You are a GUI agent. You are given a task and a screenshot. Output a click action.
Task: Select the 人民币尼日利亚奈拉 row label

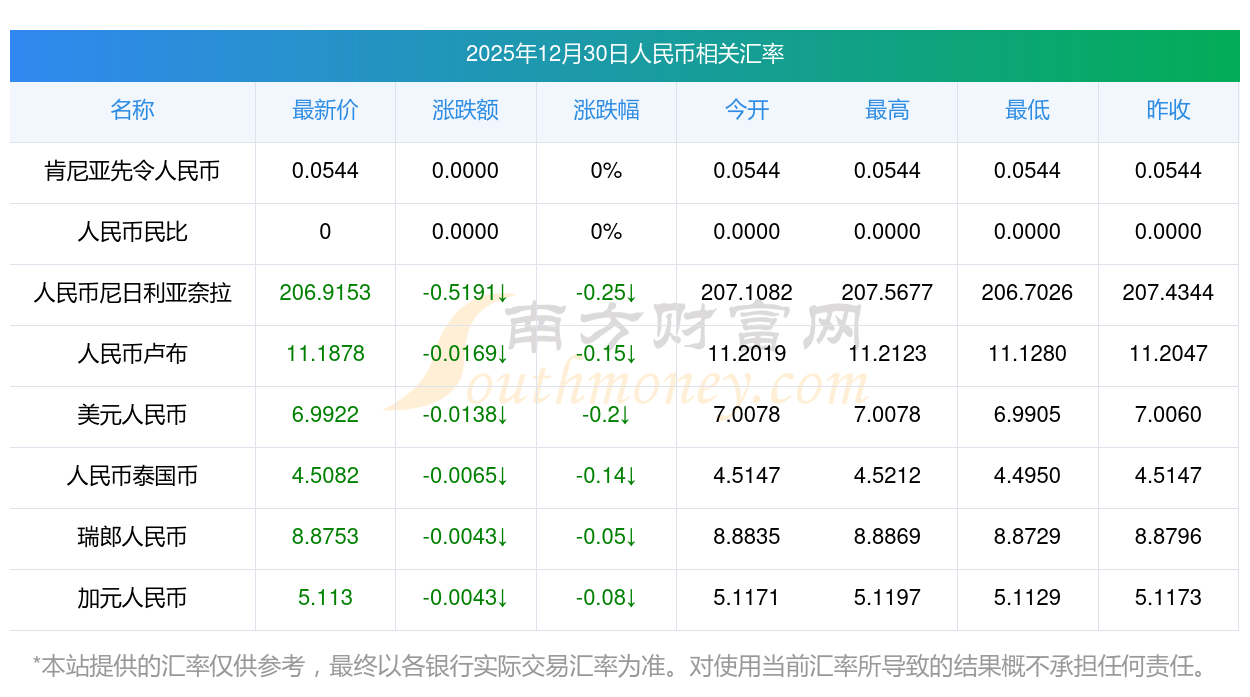[x=132, y=293]
